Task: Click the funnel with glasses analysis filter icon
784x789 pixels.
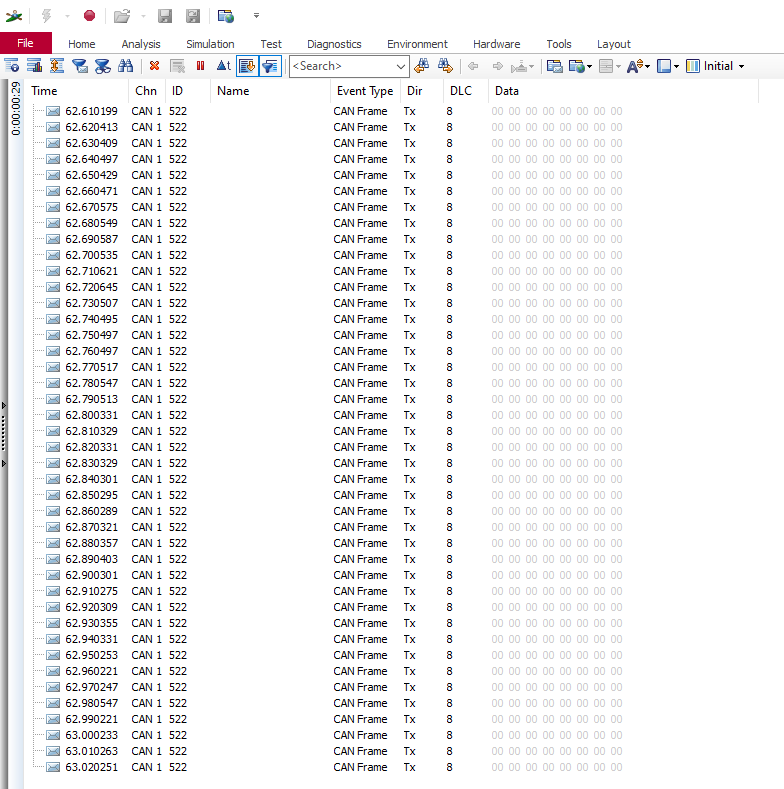Action: click(x=103, y=66)
